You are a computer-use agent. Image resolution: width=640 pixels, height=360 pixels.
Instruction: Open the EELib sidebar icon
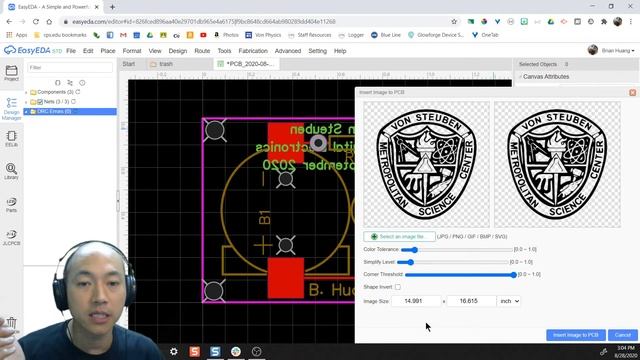(x=11, y=139)
